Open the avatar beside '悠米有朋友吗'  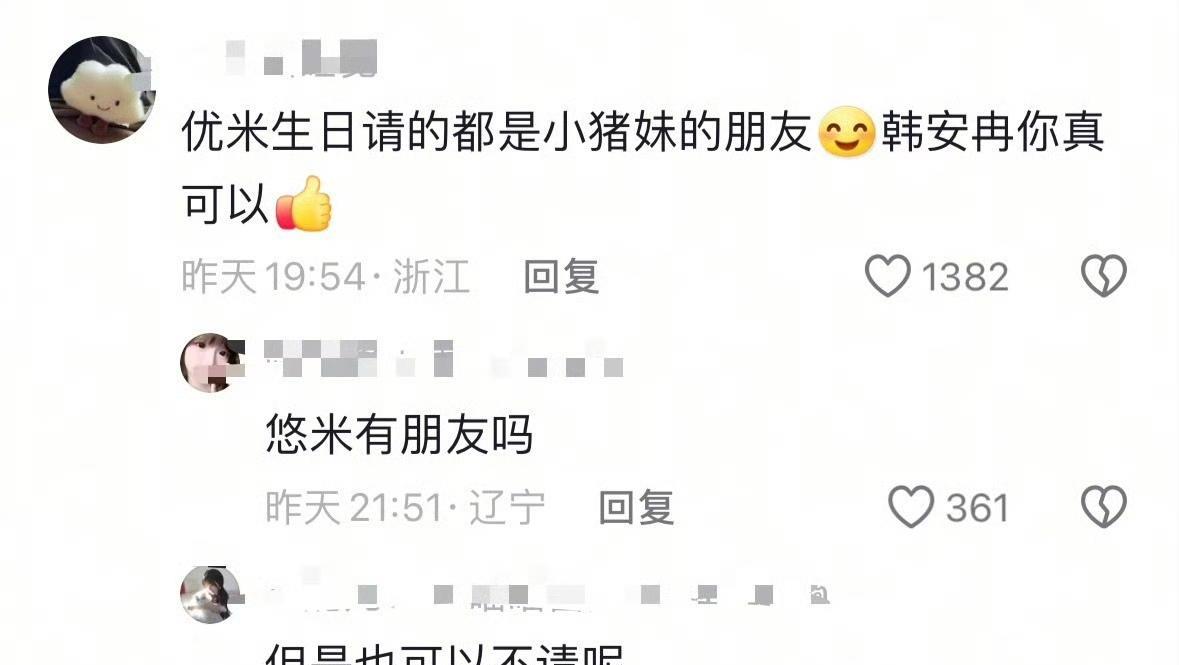211,363
